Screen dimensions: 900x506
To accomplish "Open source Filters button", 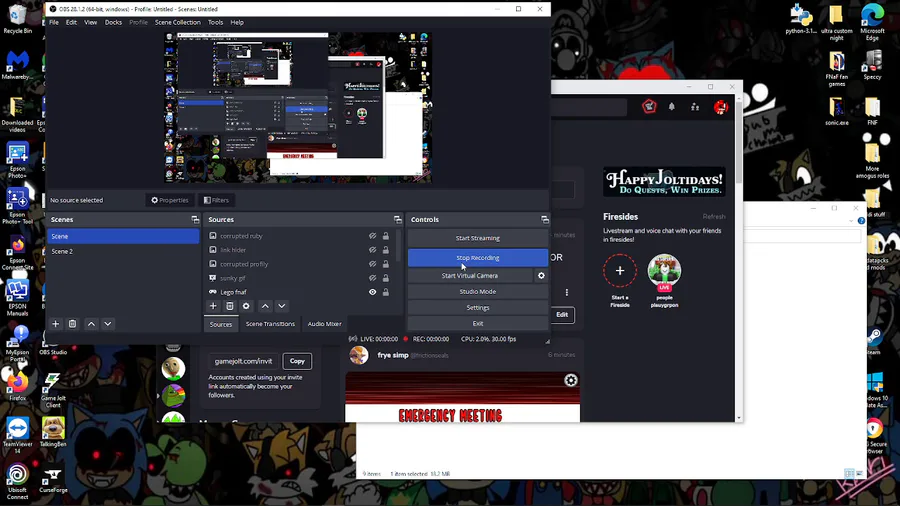I will [x=216, y=200].
